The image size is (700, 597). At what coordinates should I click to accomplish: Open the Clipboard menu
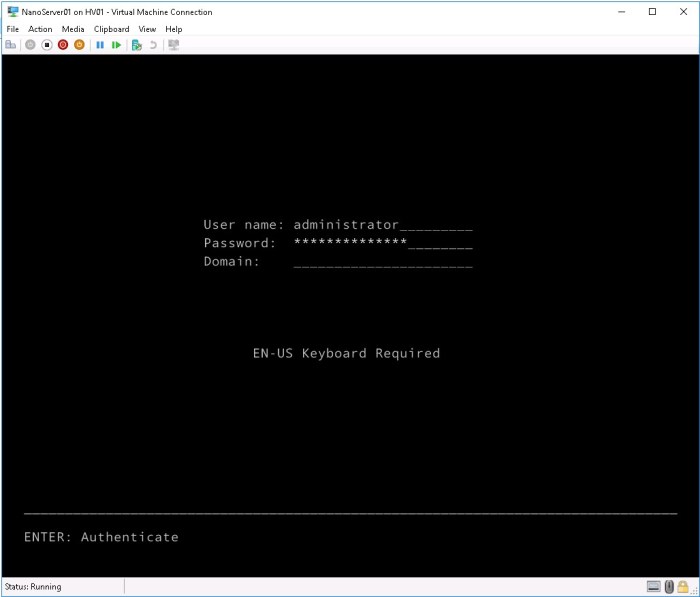(111, 29)
